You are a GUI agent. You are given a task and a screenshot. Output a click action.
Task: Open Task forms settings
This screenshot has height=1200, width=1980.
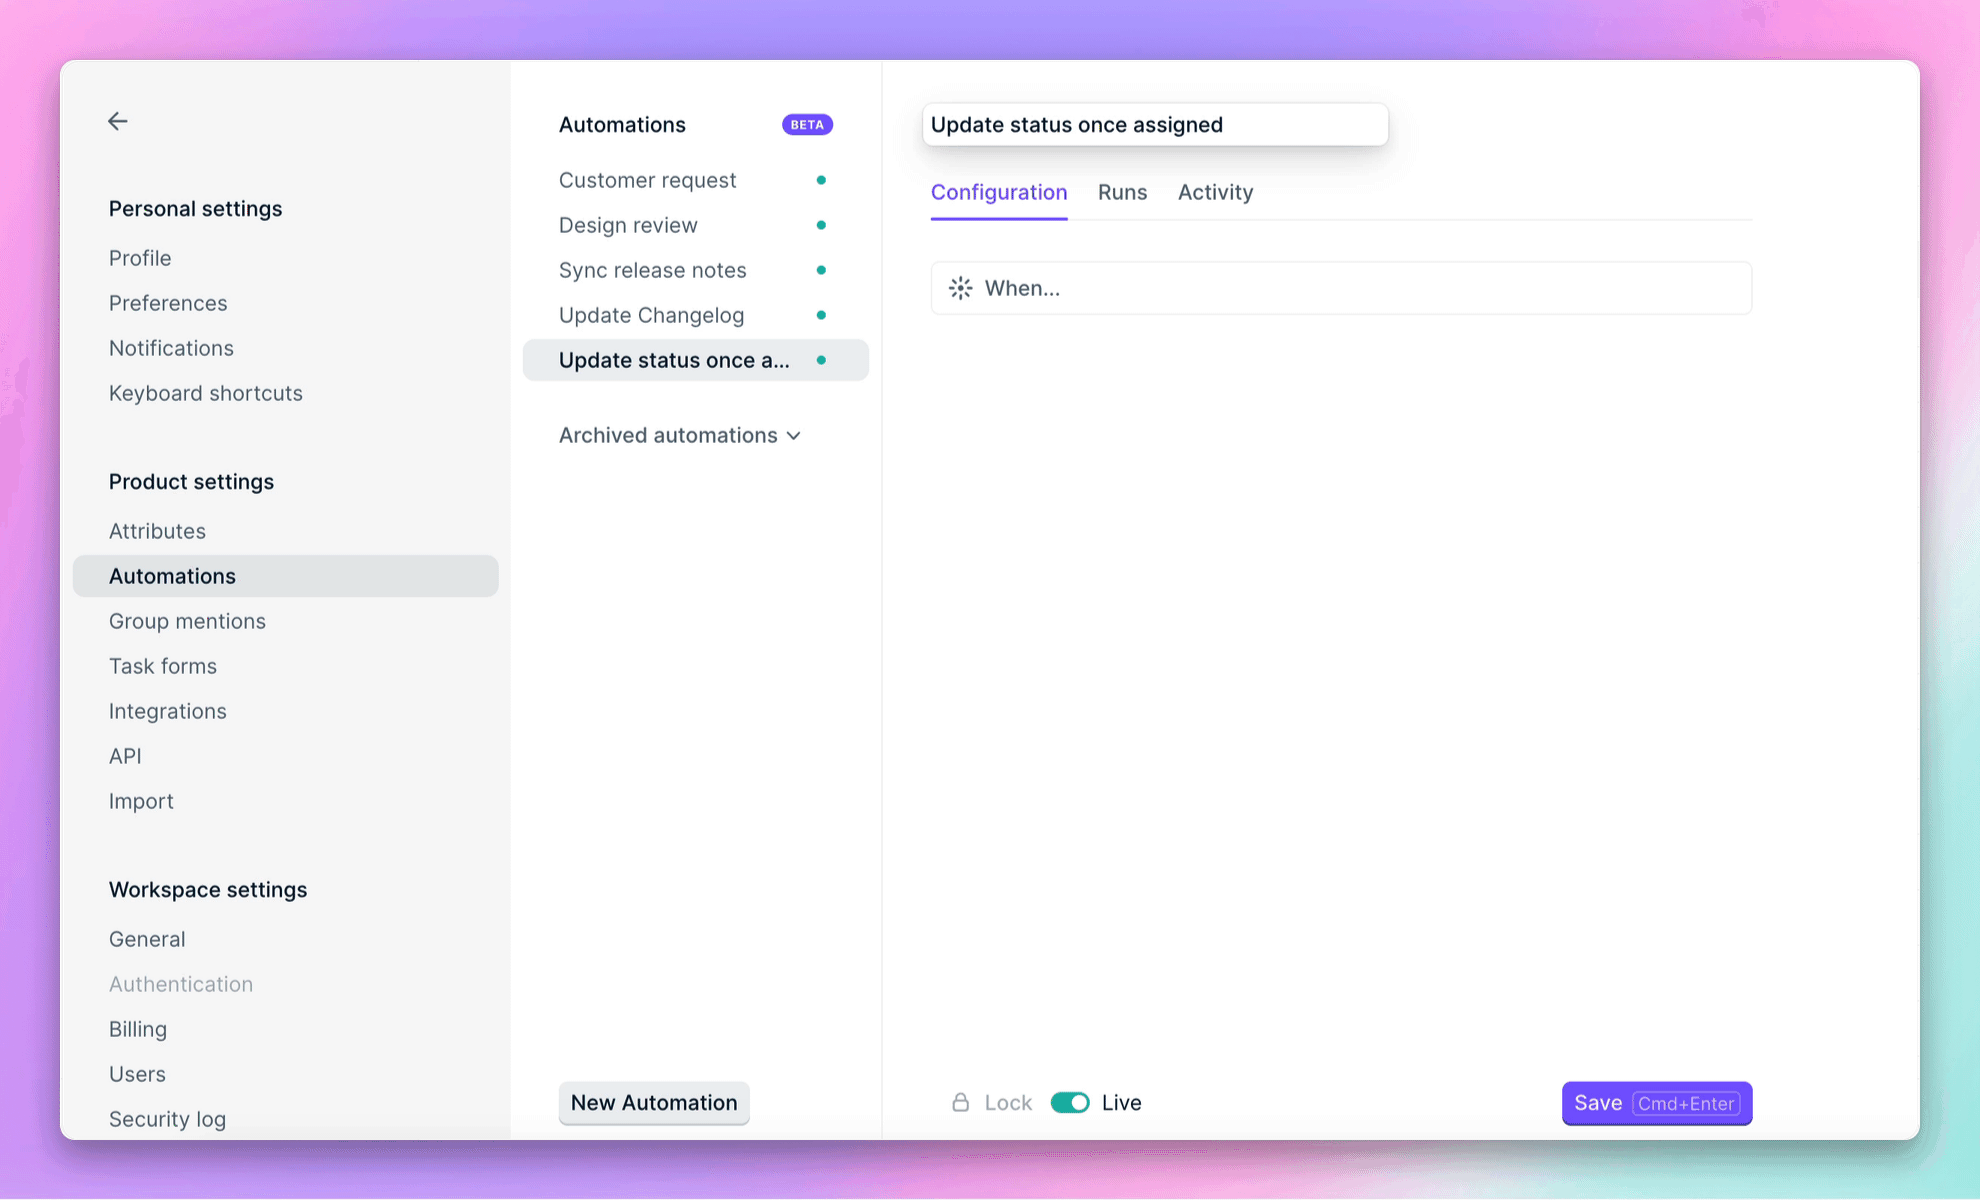pyautogui.click(x=163, y=666)
